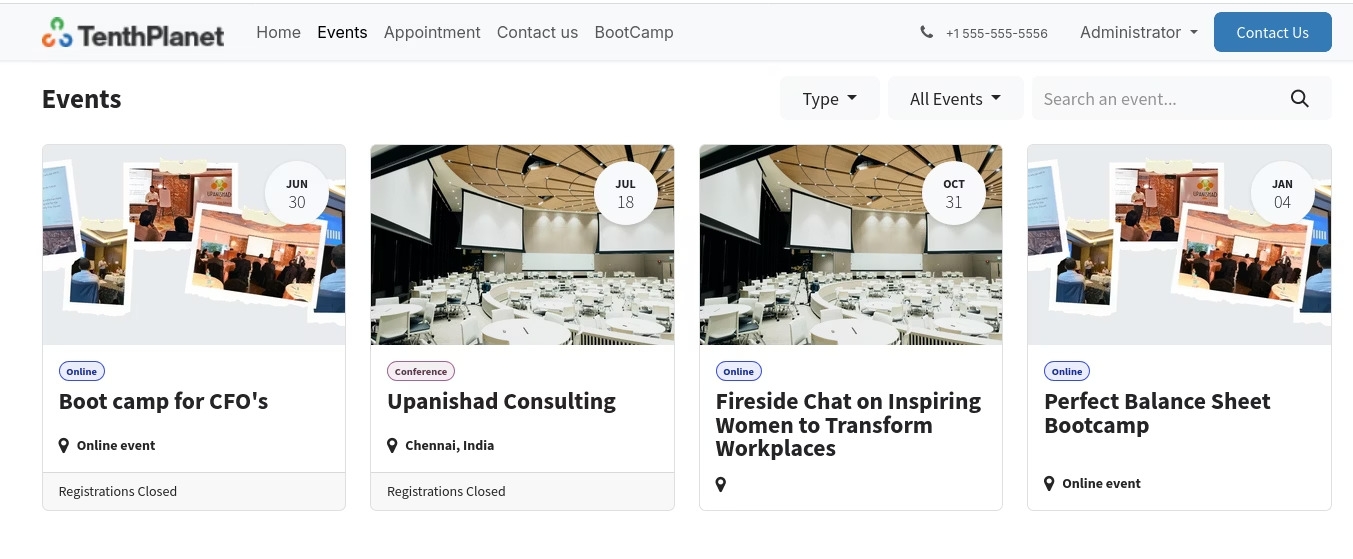Viewport: 1353px width, 559px height.
Task: Go to the Home menu item
Action: (x=278, y=32)
